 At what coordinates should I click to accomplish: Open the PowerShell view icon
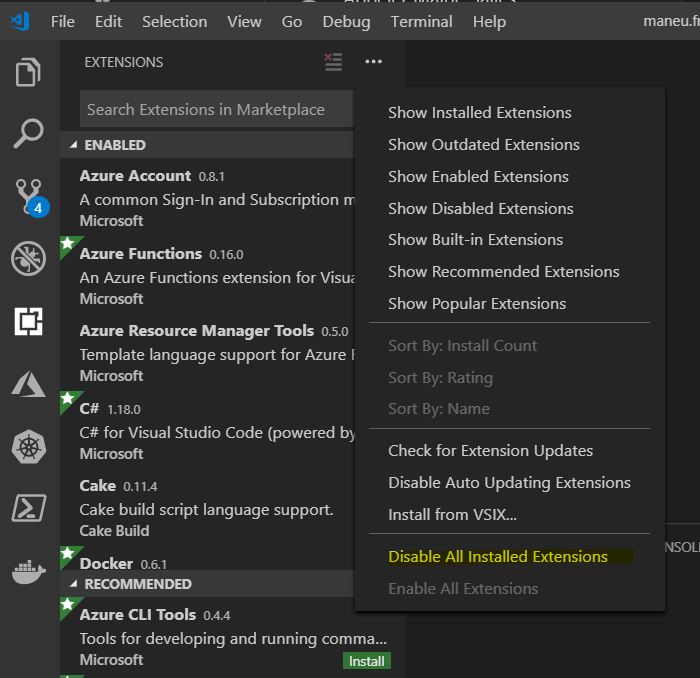coord(29,508)
